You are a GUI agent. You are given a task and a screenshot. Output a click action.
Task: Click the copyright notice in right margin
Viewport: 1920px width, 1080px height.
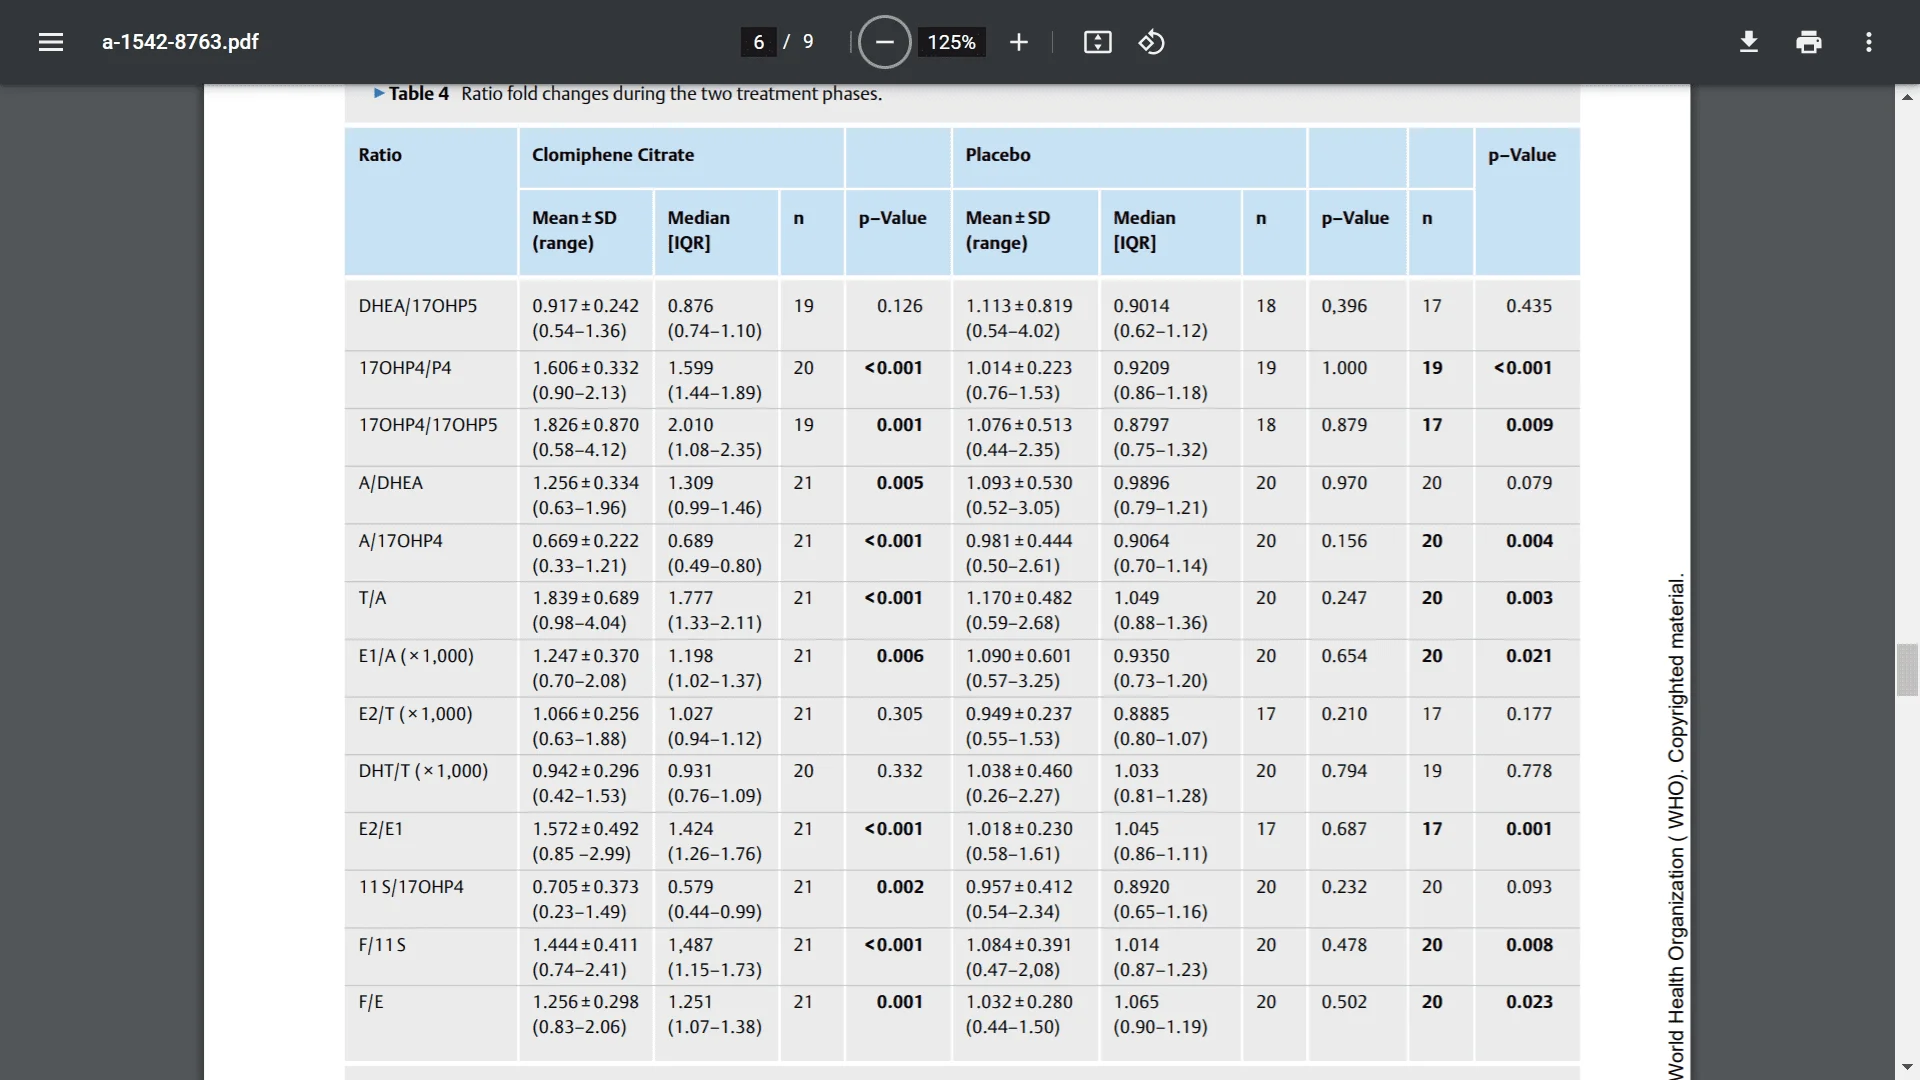click(x=1676, y=825)
